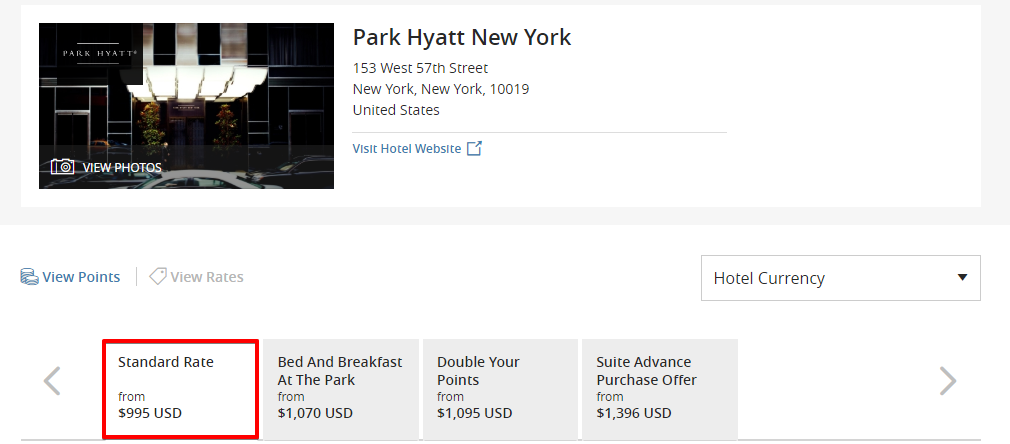1010x444 pixels.
Task: Click the Park Hyatt New York heading
Action: (x=462, y=38)
